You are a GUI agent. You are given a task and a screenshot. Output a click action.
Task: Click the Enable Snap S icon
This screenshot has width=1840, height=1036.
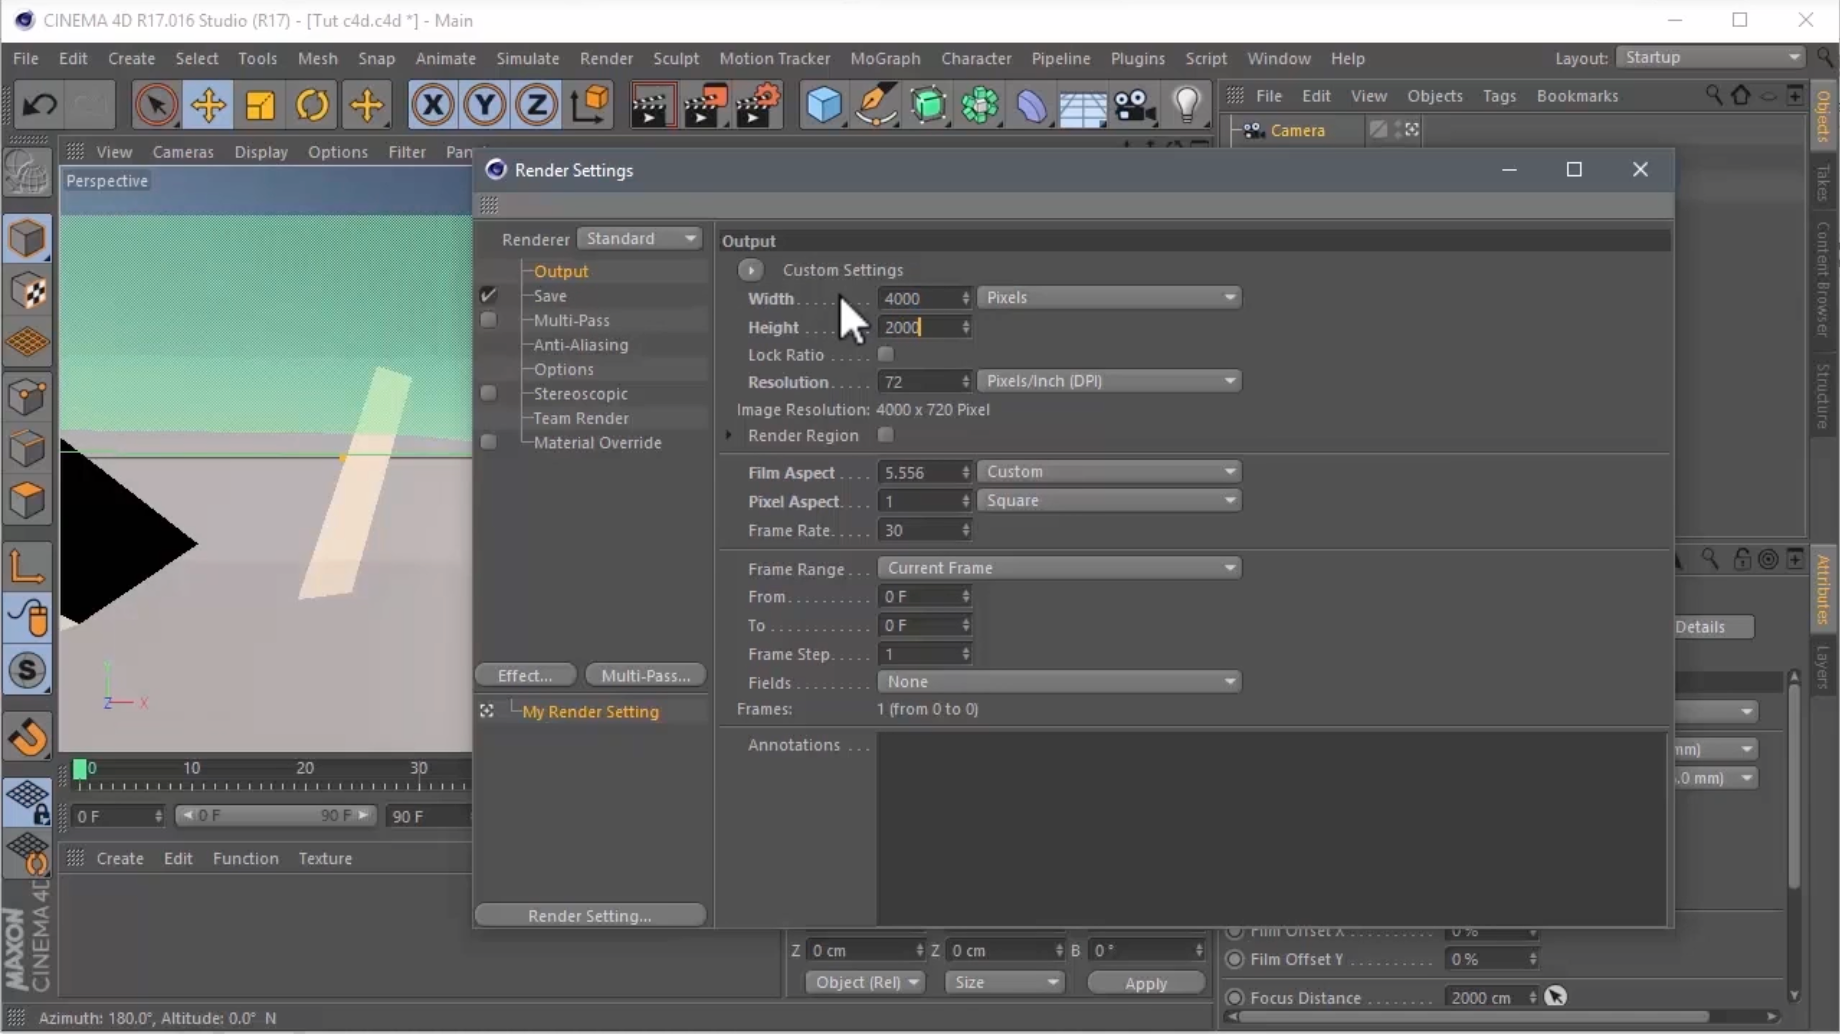pos(27,670)
